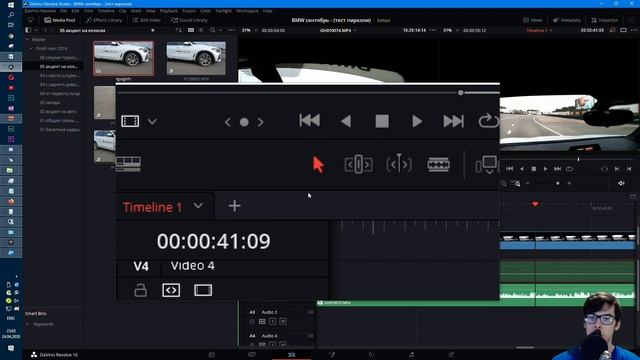
Task: Show the audio Mixer panel
Action: 533,20
